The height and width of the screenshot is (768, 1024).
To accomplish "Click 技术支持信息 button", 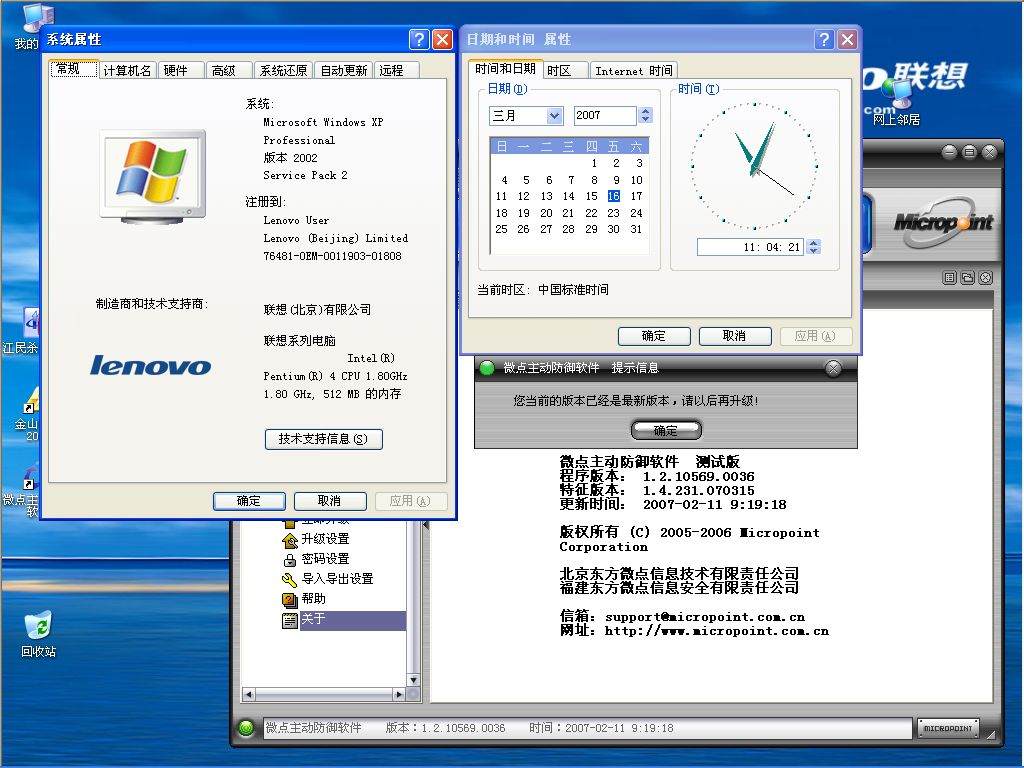I will 323,439.
